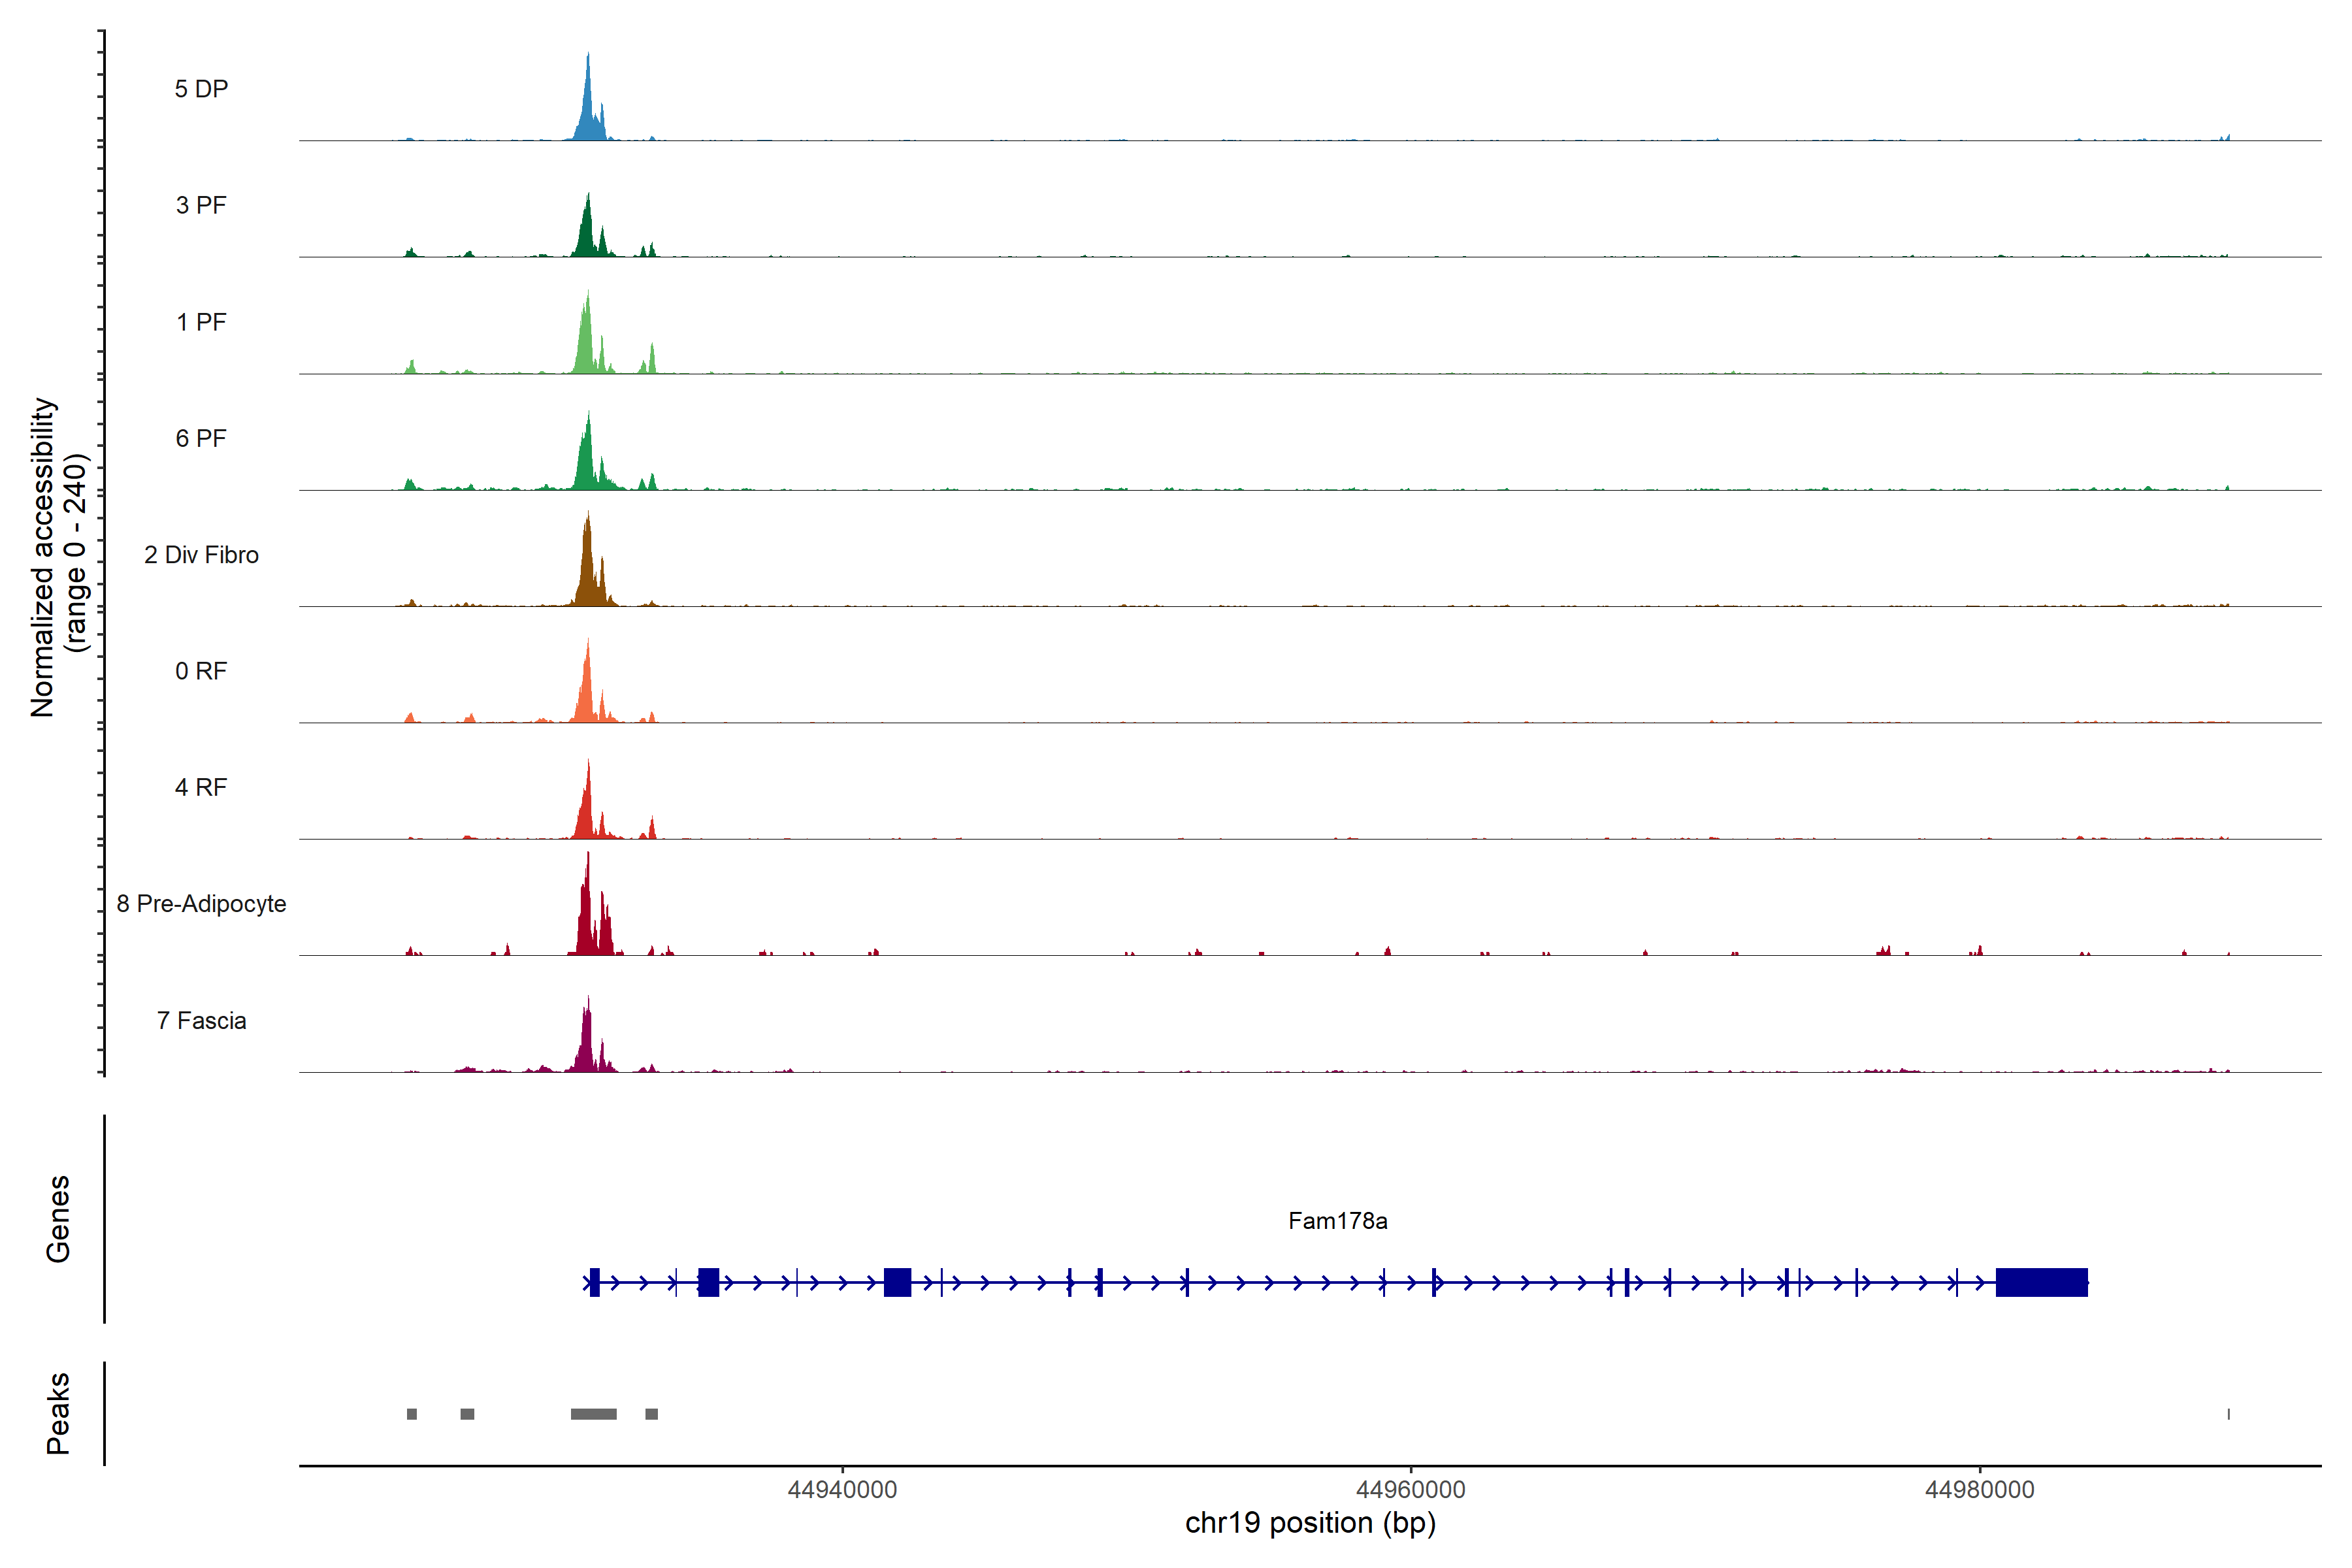Click the 0 RF track label
2352x1568 pixels.
pyautogui.click(x=201, y=671)
